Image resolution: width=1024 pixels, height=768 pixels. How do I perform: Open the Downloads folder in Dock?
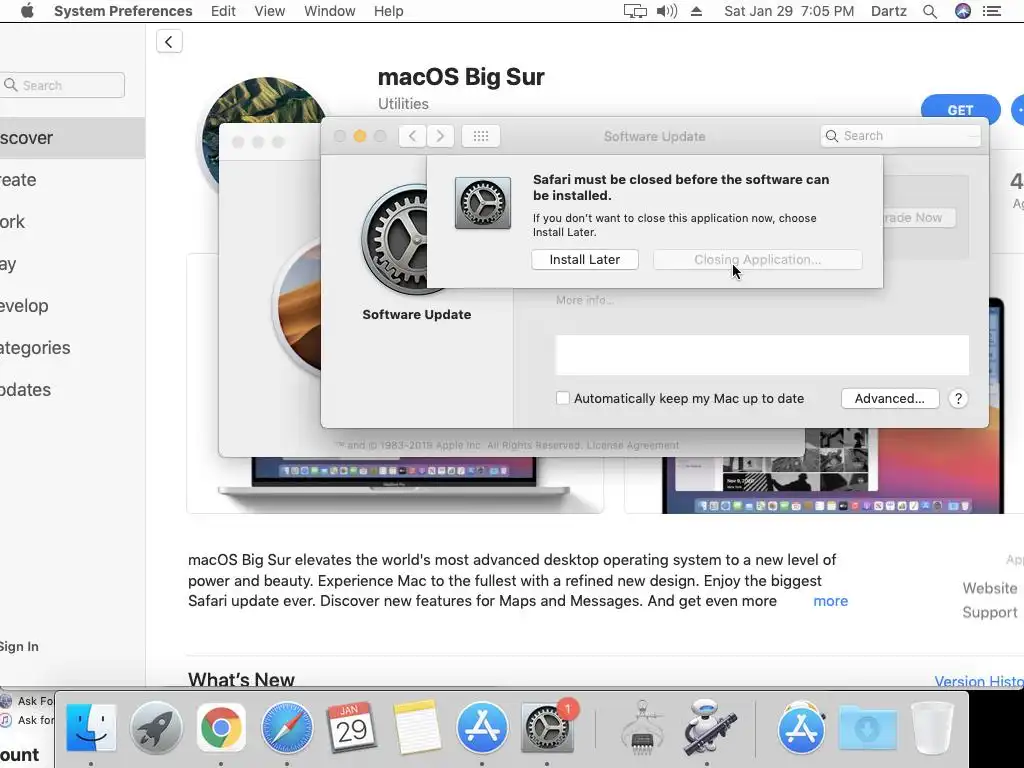pyautogui.click(x=867, y=728)
